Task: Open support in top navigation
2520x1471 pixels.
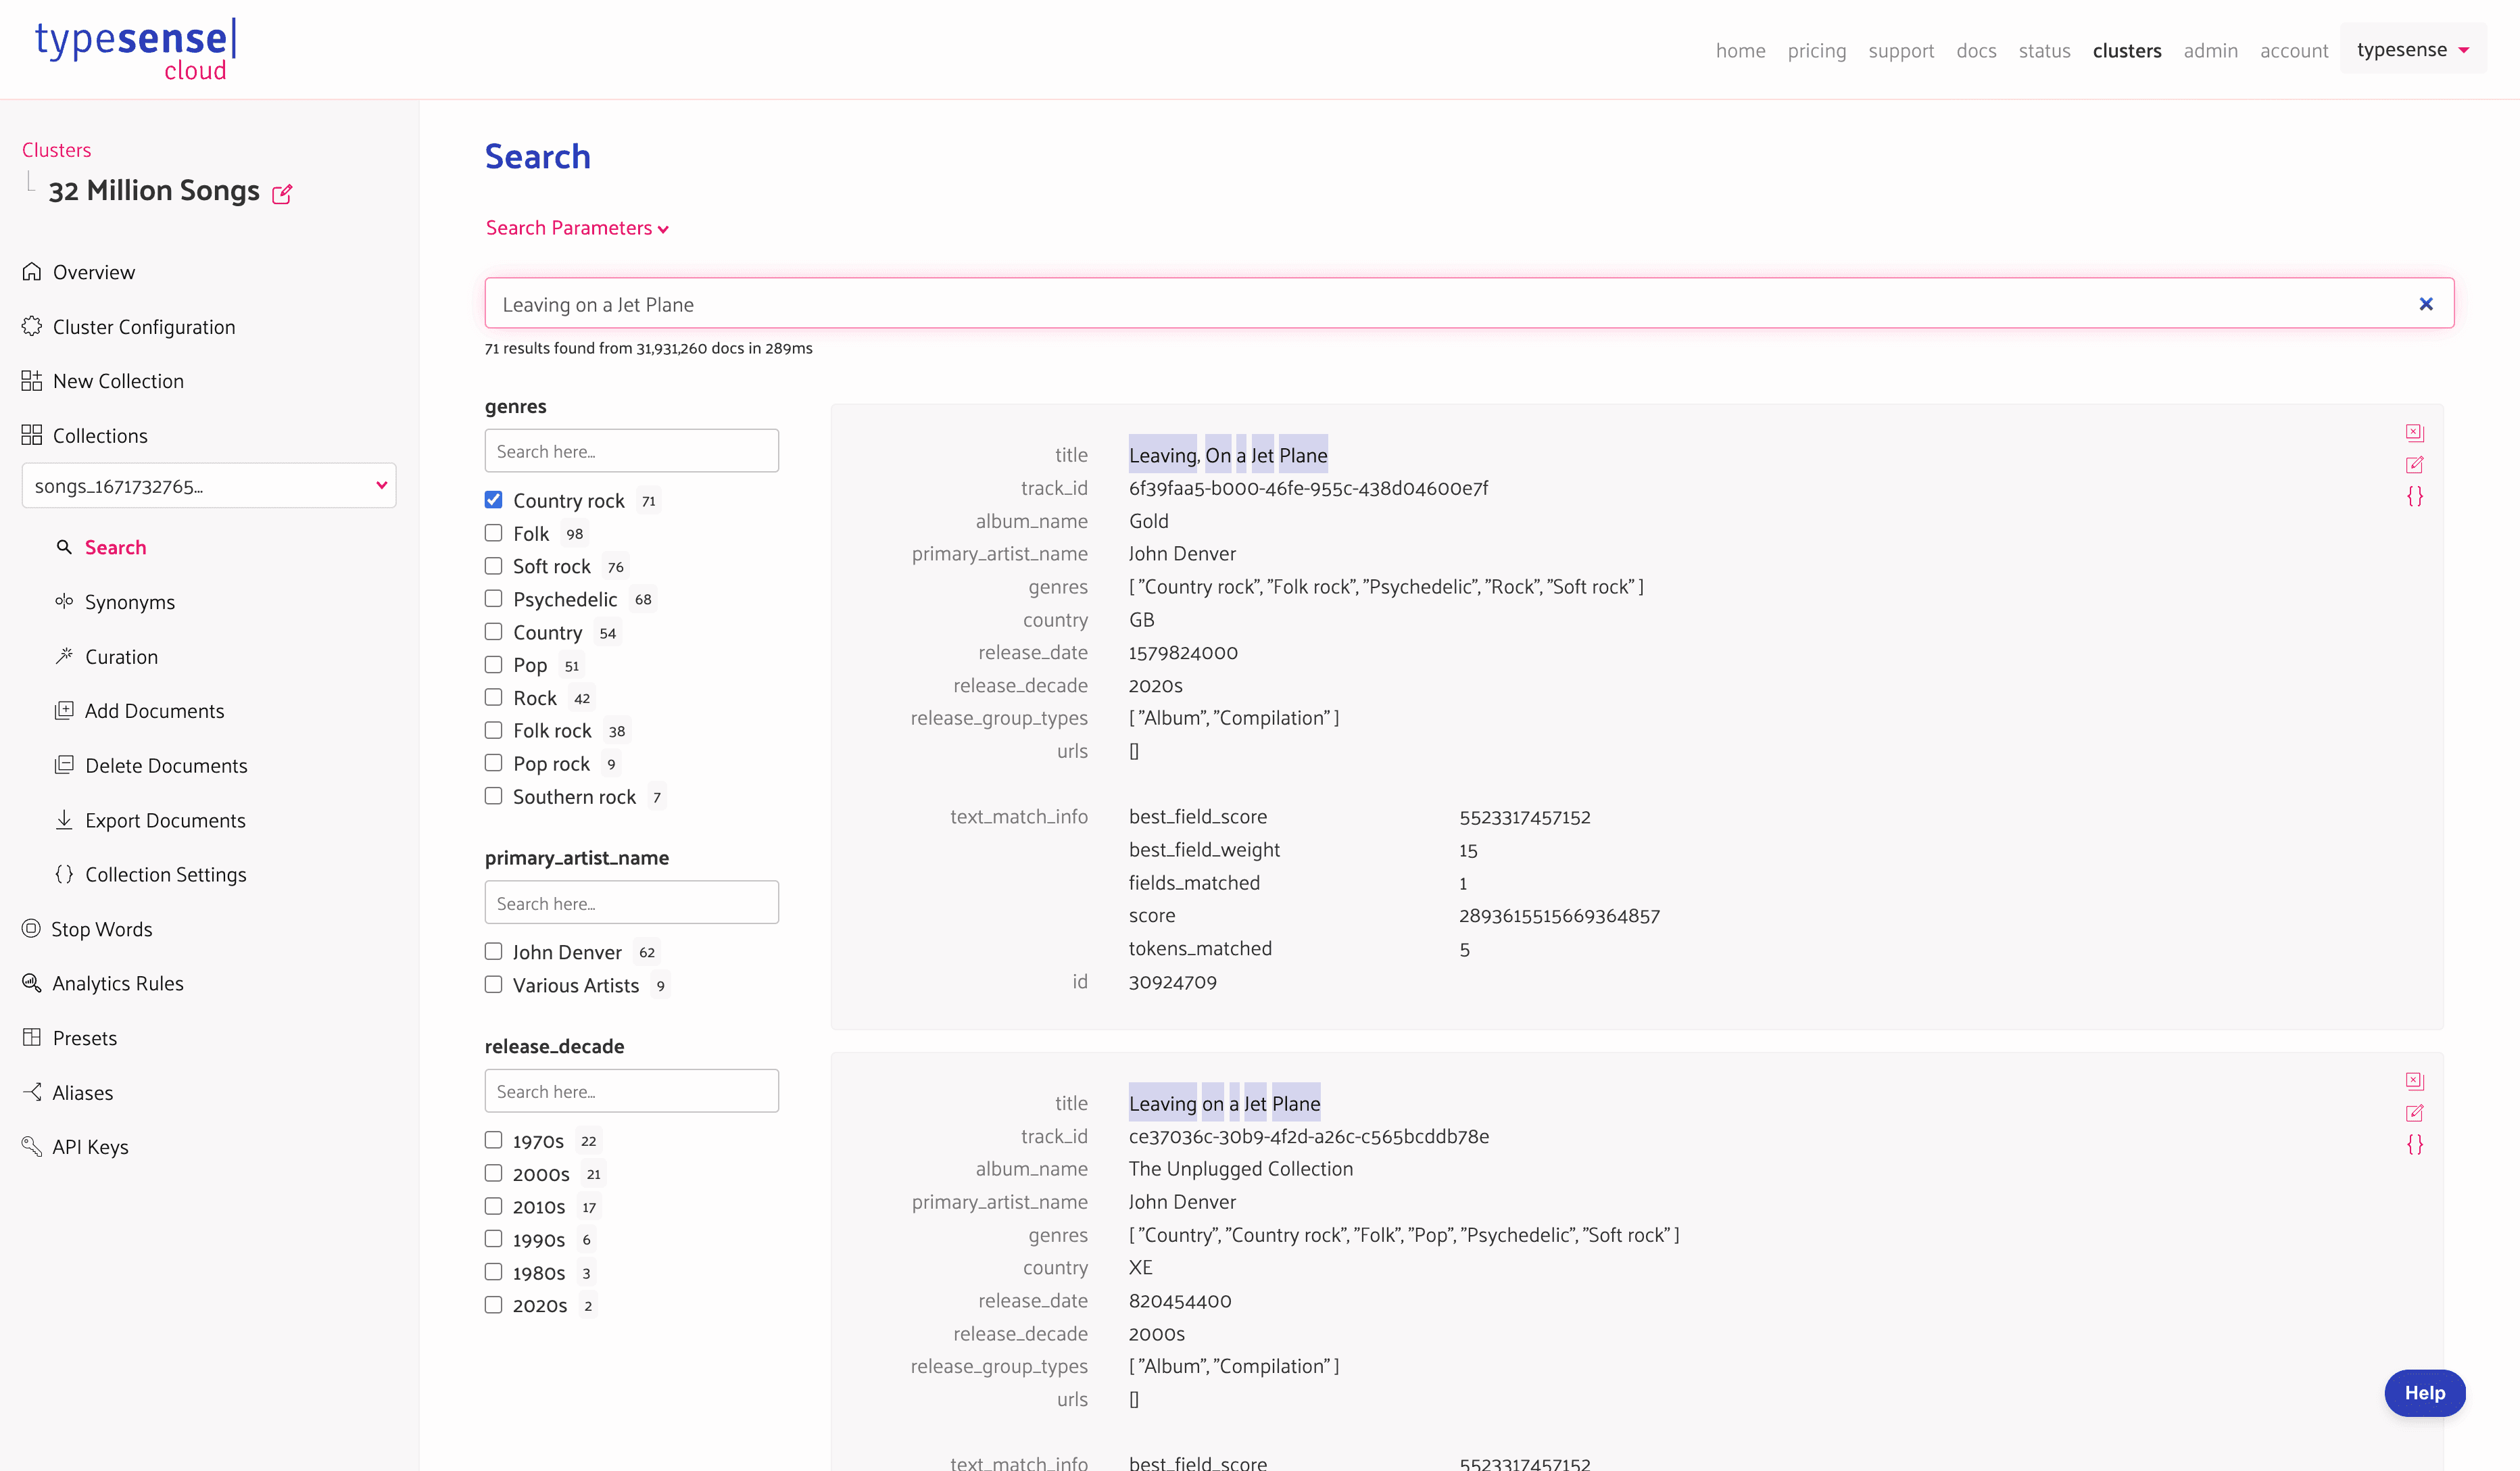Action: (x=1900, y=50)
